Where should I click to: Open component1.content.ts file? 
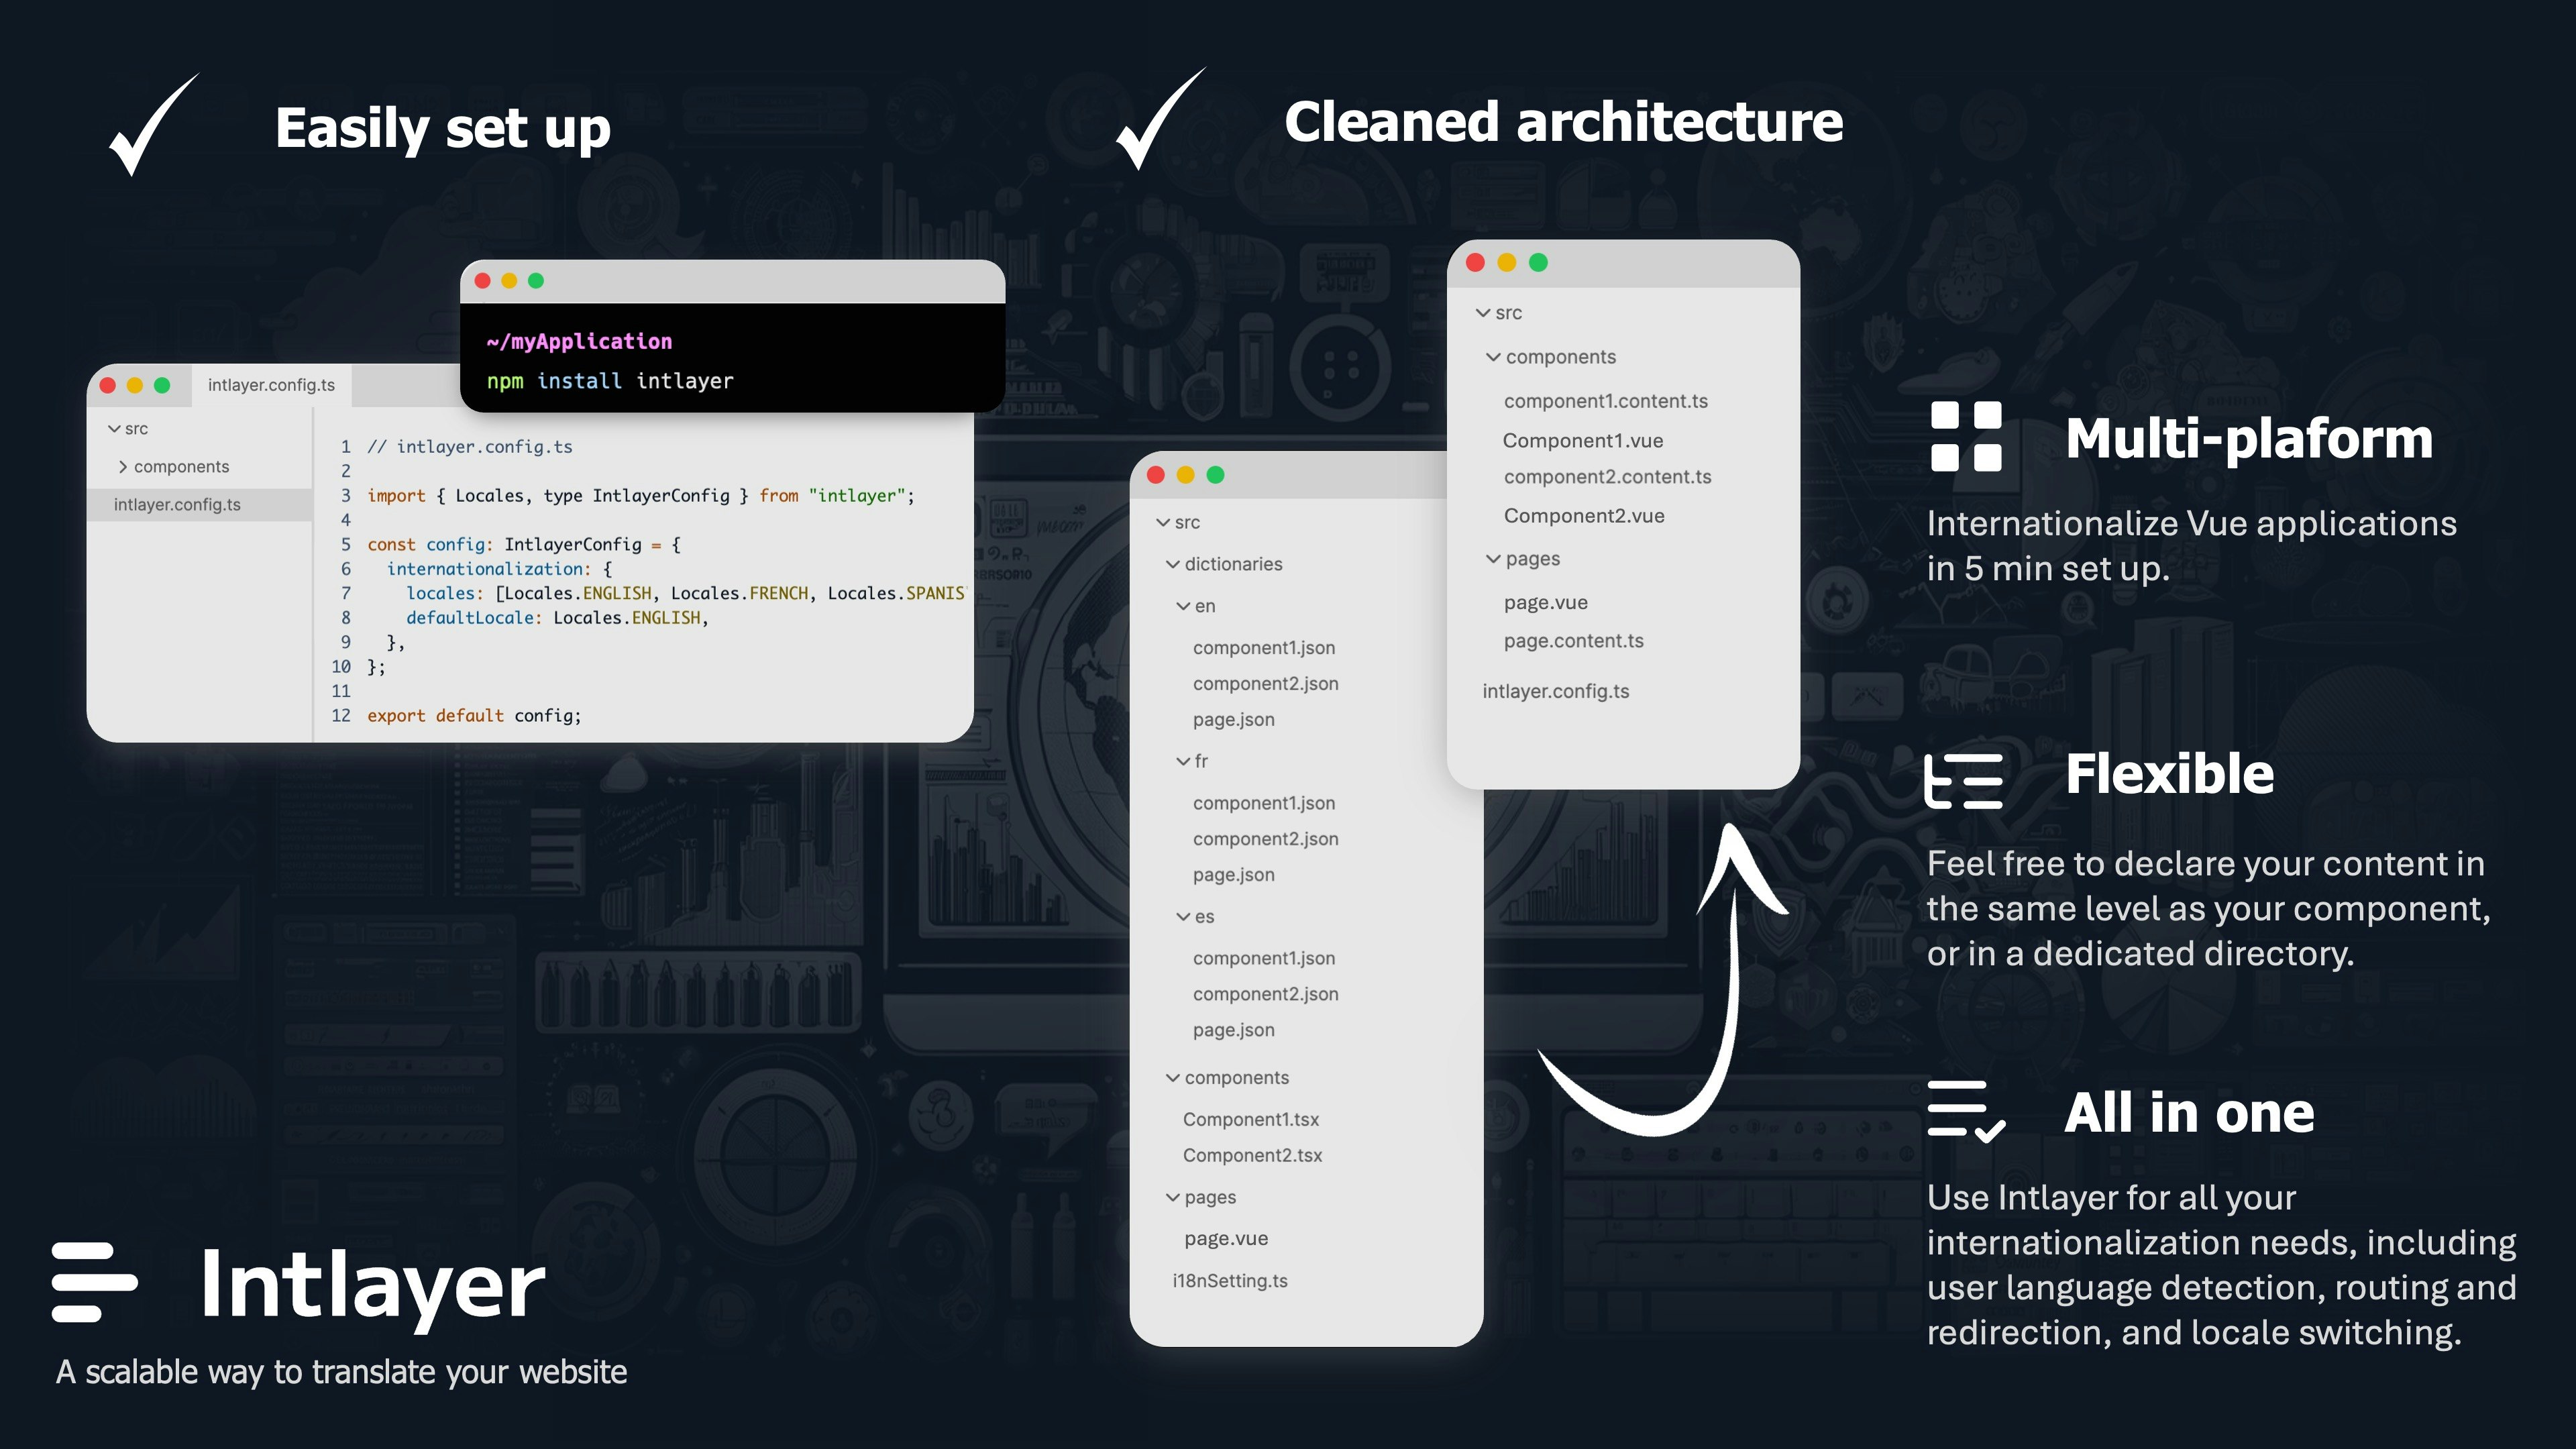click(x=1605, y=401)
